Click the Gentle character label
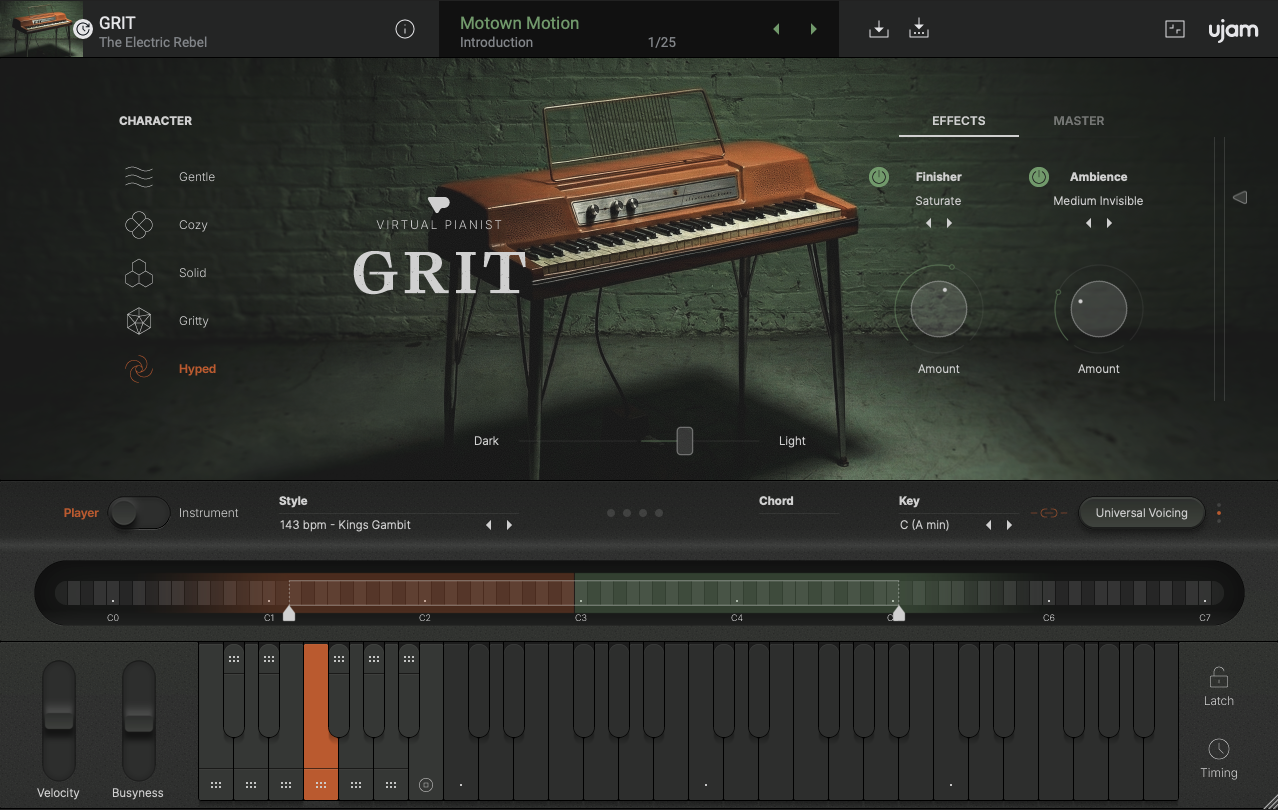Viewport: 1278px width, 810px height. (x=197, y=177)
